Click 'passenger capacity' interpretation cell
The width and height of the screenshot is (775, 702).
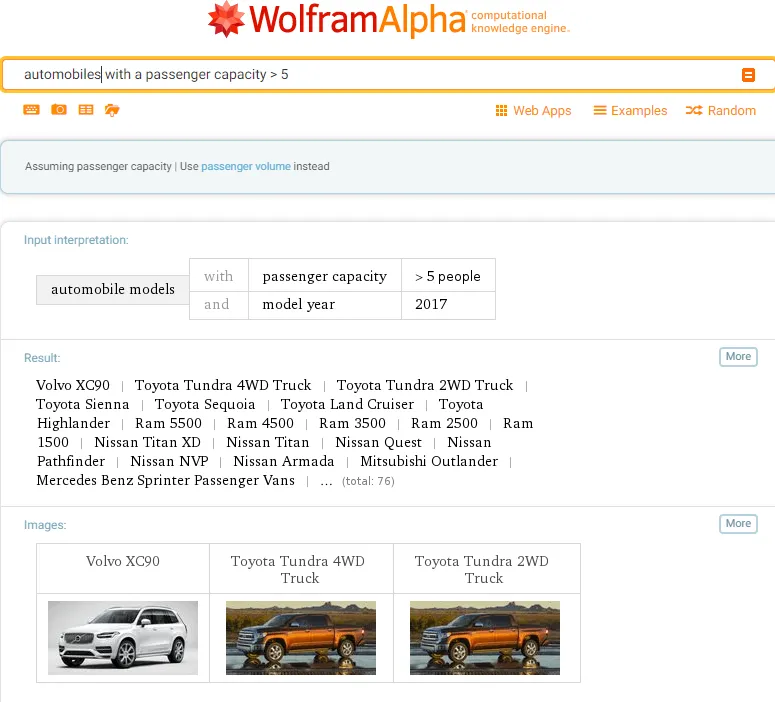325,276
